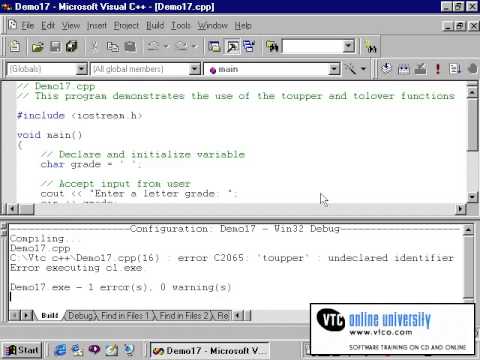
Task: Run program with red exclamation Execute icon
Action: [x=438, y=69]
